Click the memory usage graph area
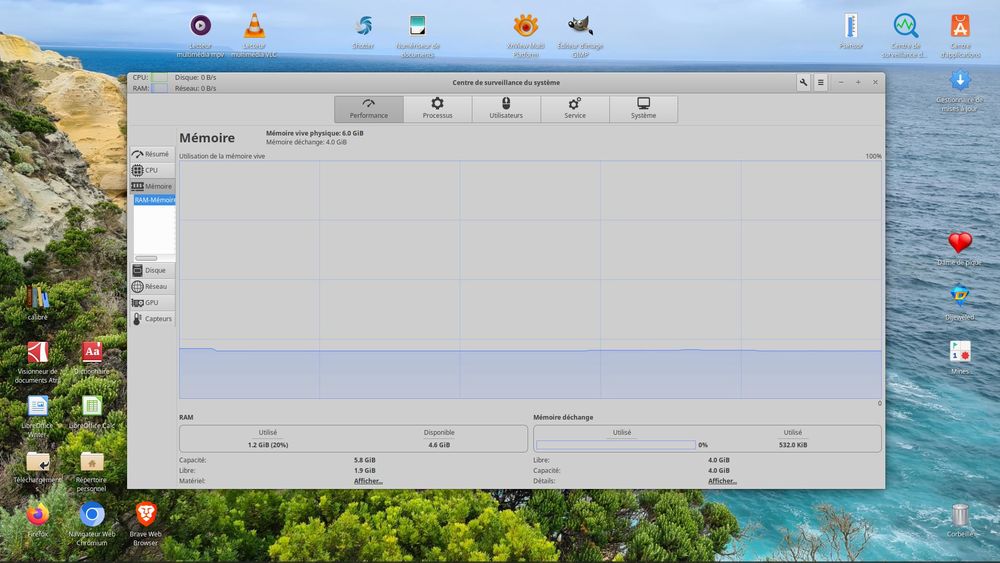The image size is (1000, 563). (531, 280)
